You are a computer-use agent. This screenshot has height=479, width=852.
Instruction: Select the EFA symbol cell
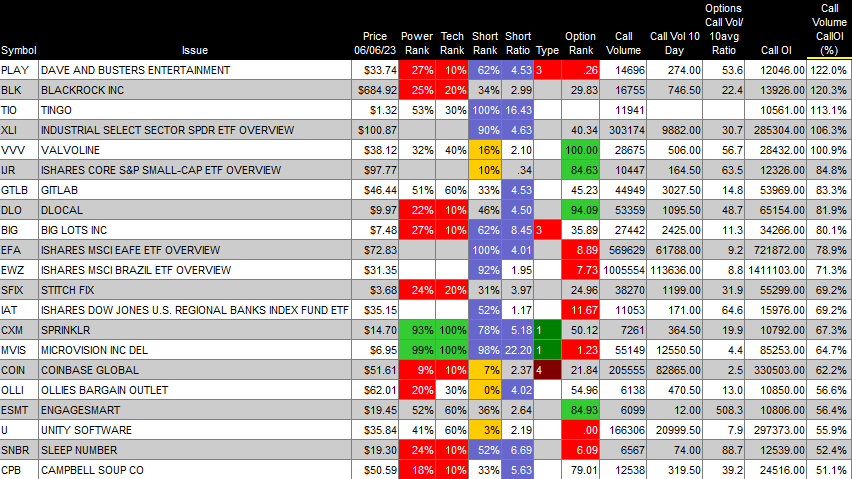pos(19,250)
